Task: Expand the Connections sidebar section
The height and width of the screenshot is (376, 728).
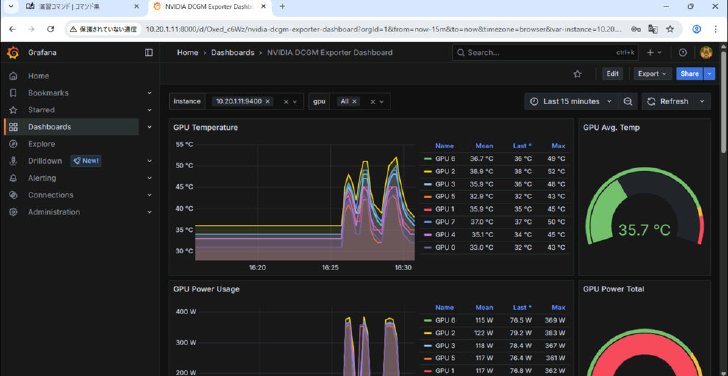Action: point(150,195)
